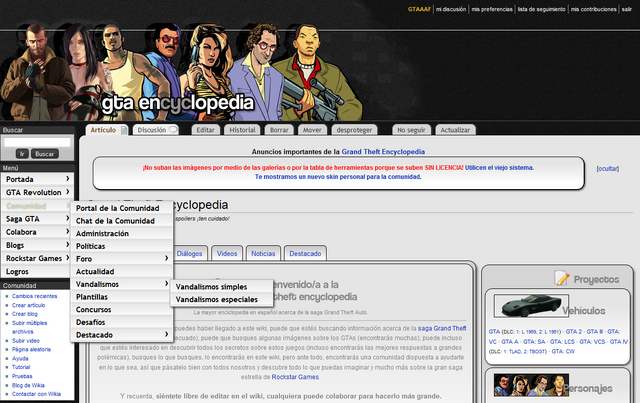
Task: Select Vandalismos especiales submenu item
Action: click(222, 299)
